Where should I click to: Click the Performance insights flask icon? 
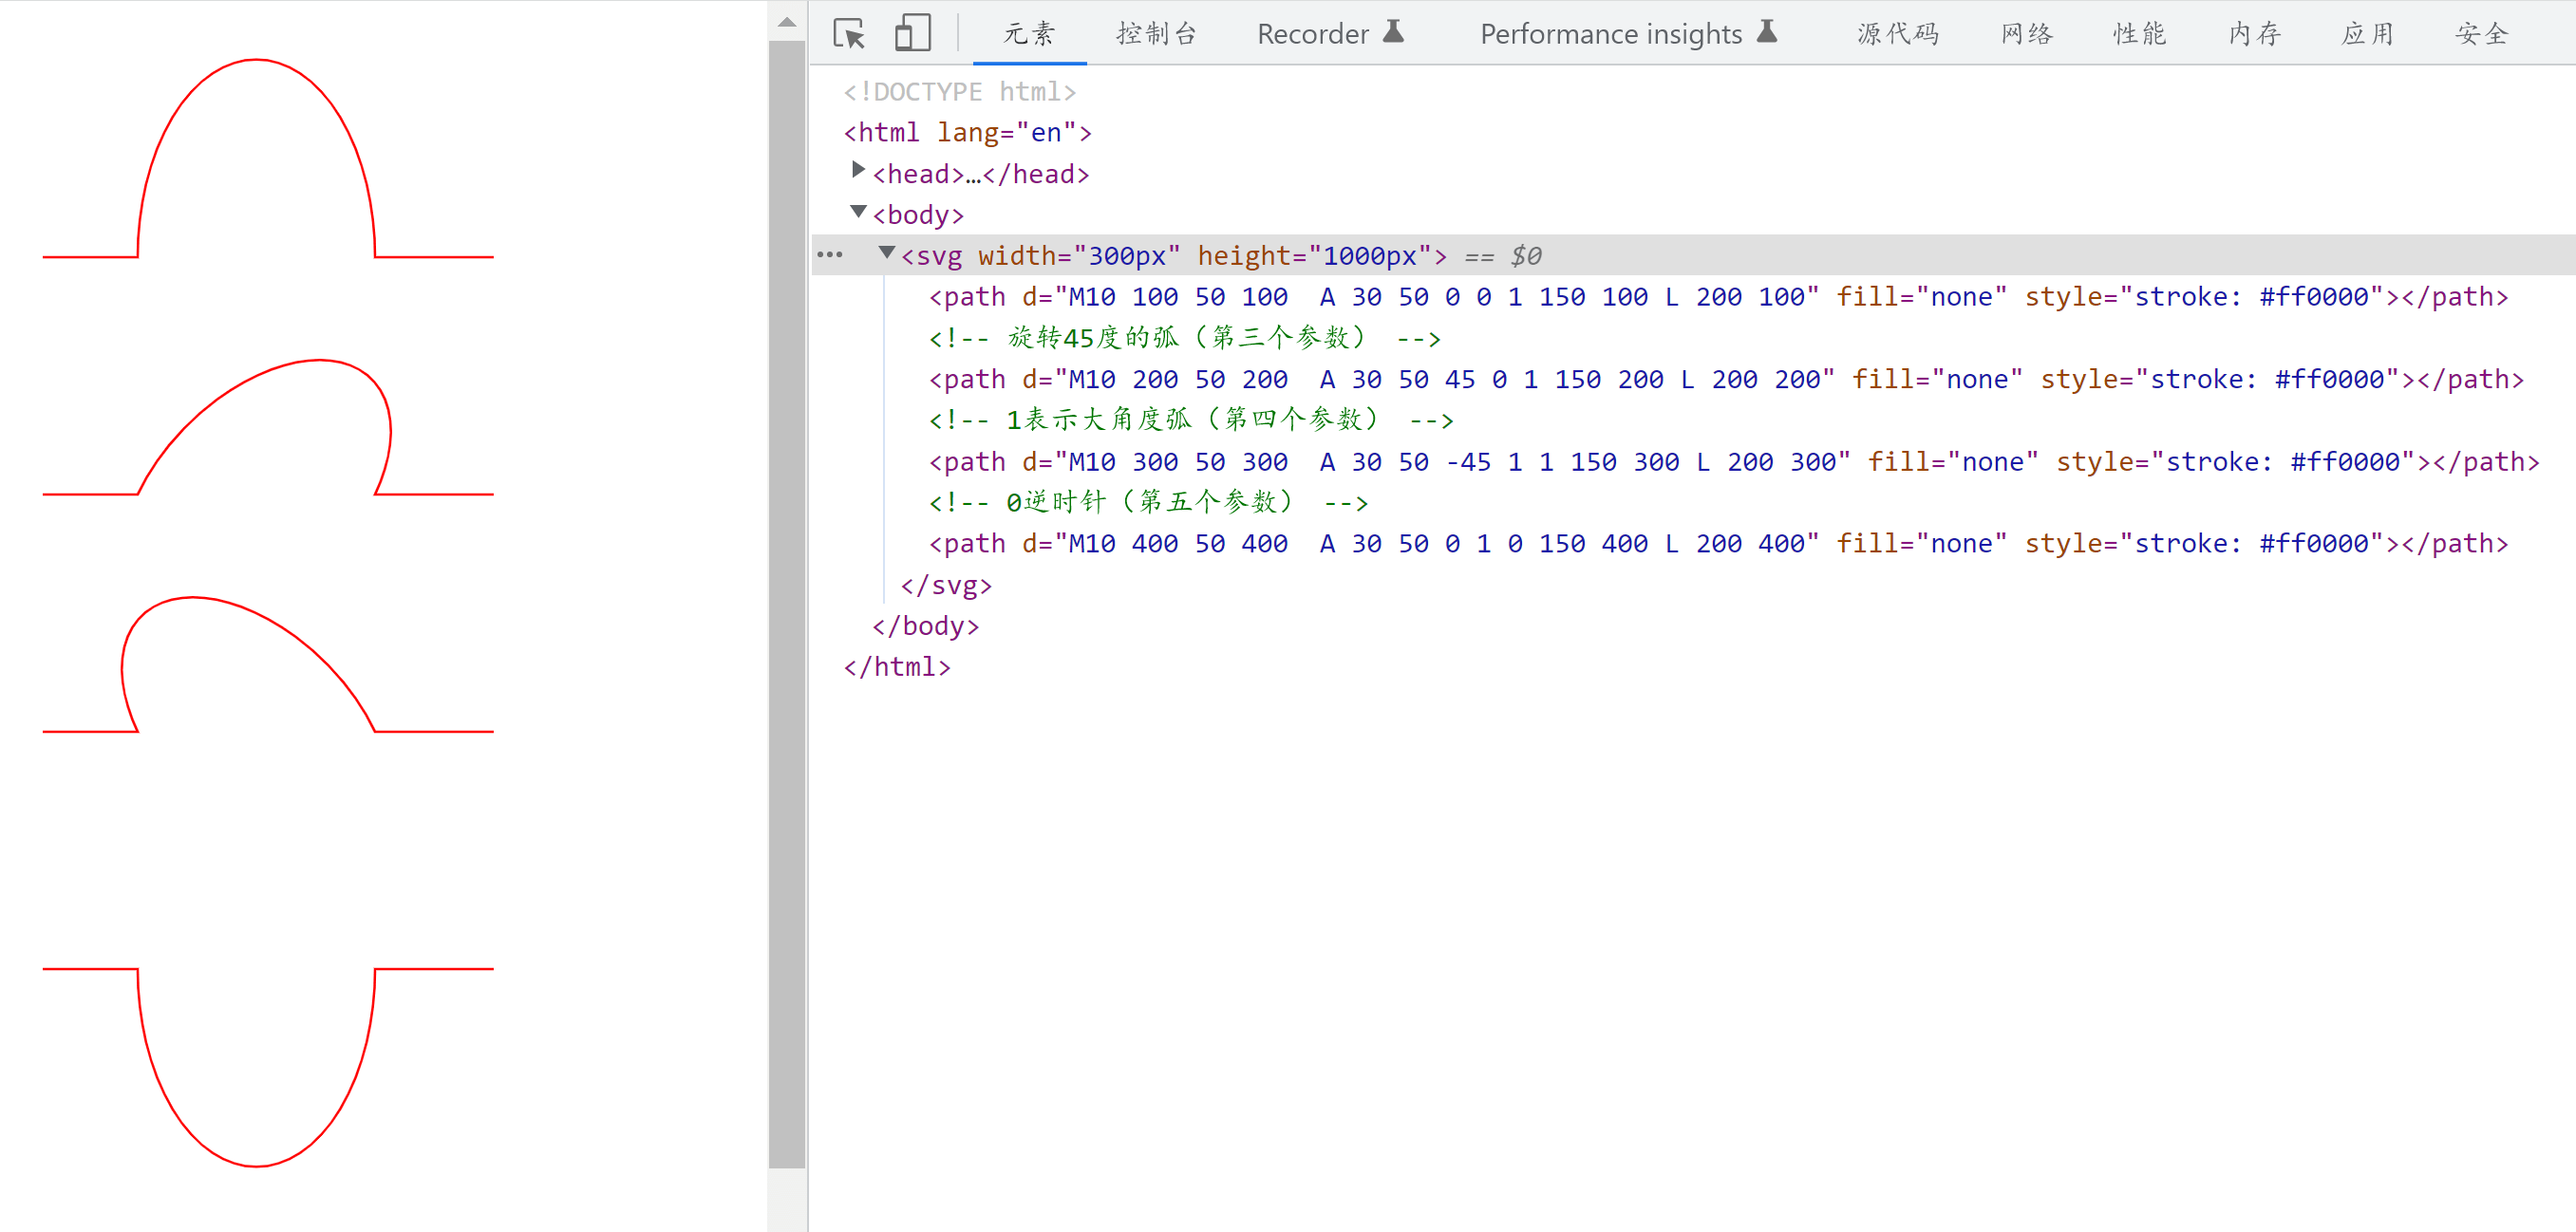(x=1767, y=32)
